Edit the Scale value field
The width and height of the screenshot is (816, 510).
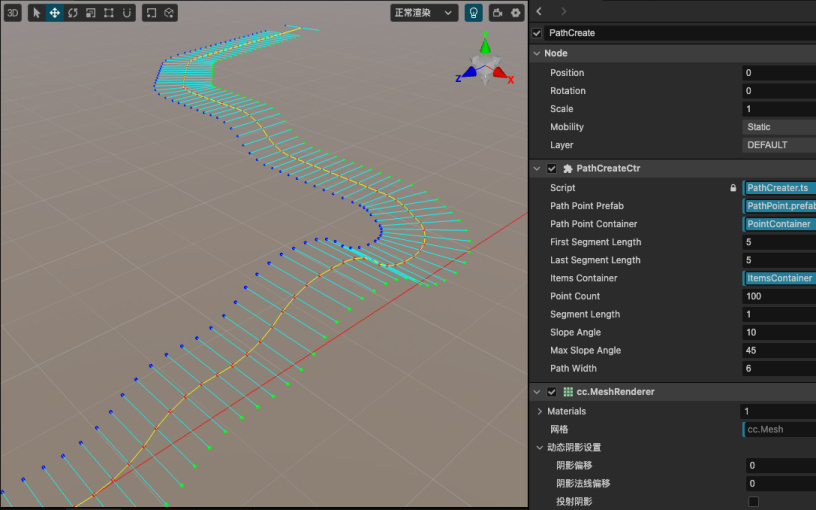[779, 109]
